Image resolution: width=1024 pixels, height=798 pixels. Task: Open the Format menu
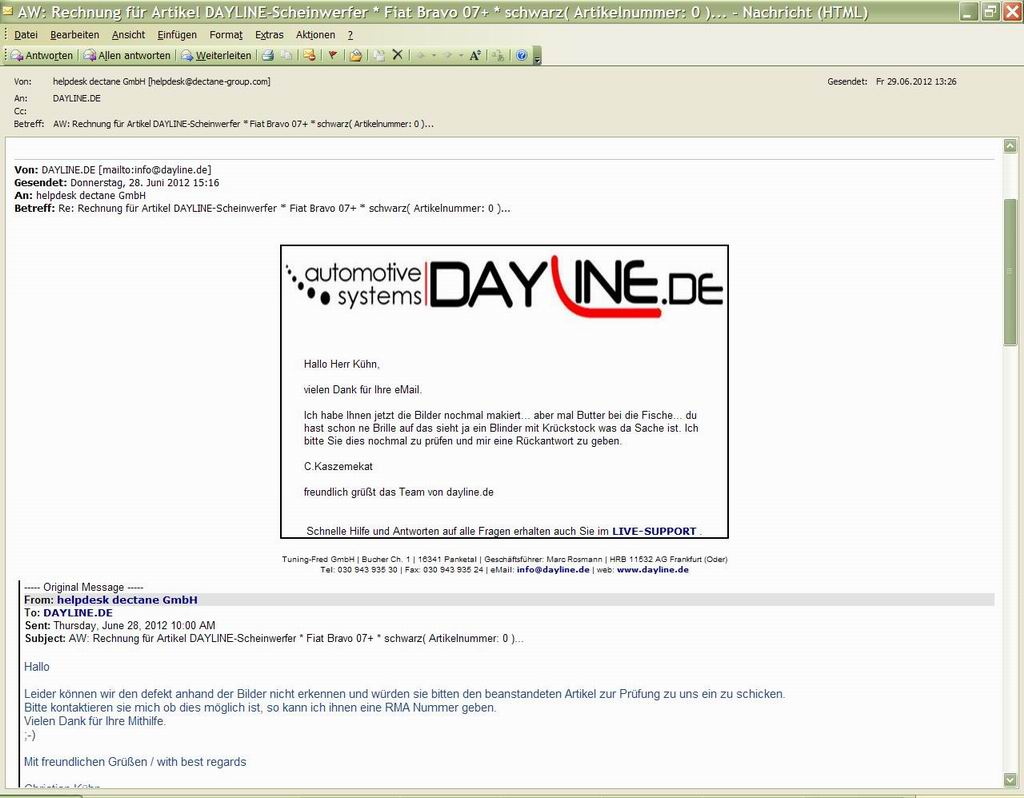coord(226,34)
